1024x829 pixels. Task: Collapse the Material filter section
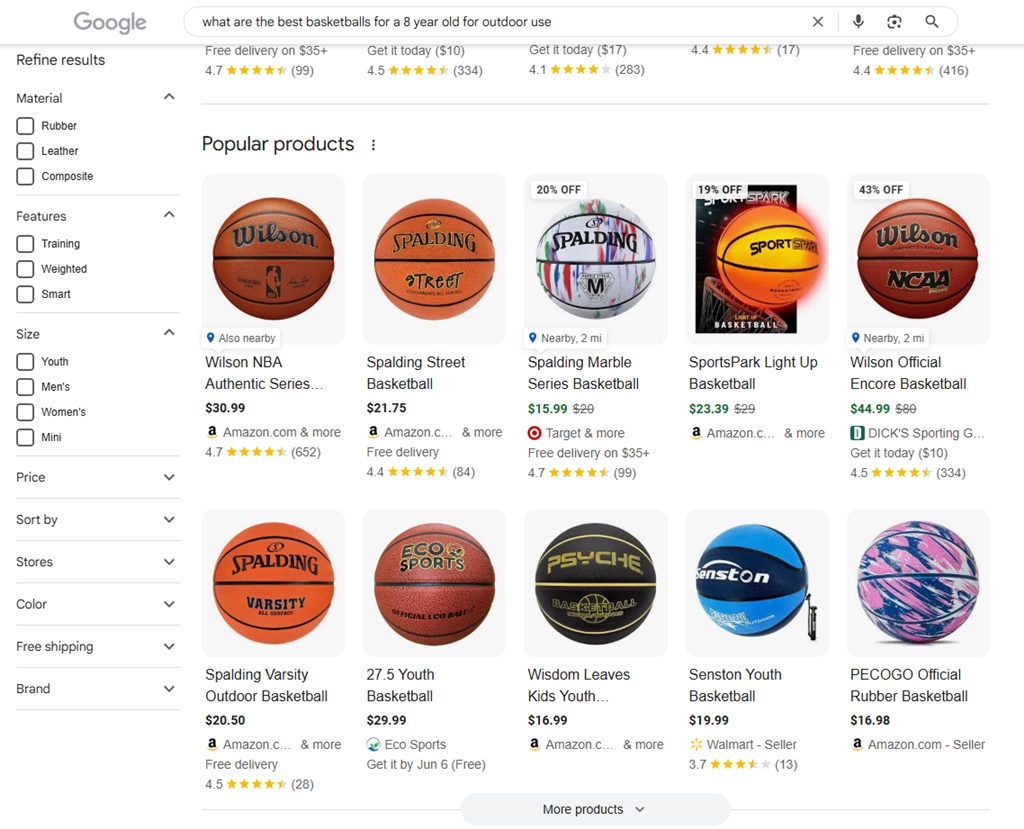click(x=169, y=97)
